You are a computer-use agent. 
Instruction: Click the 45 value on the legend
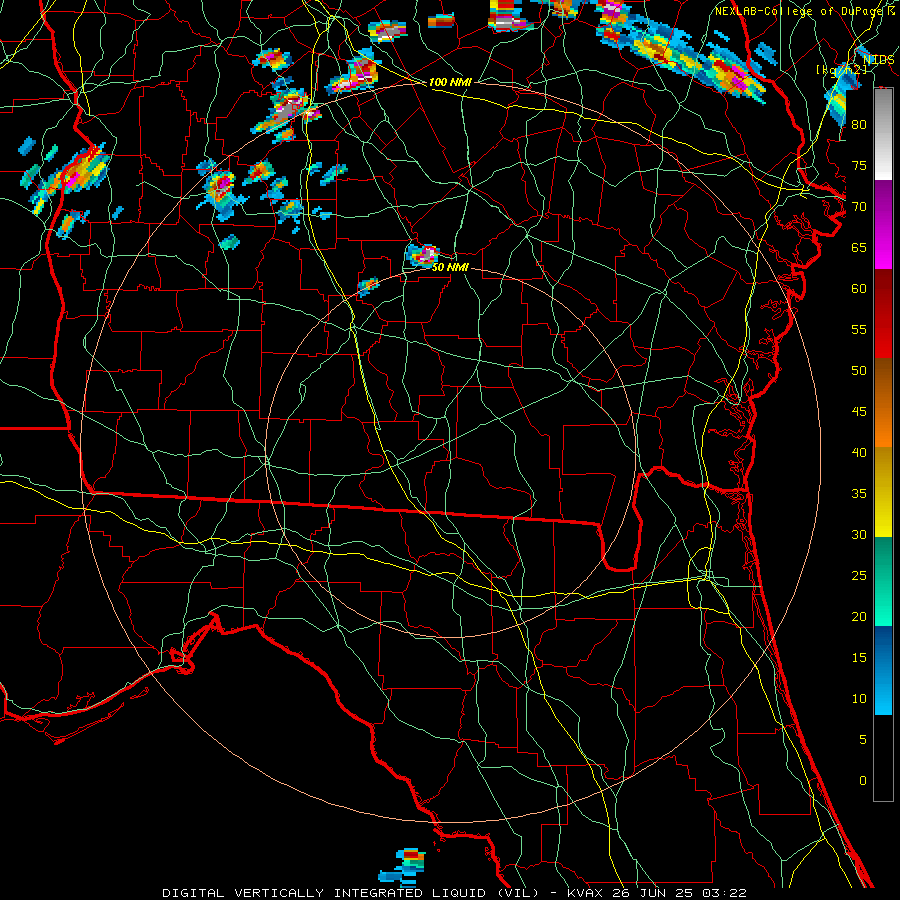coord(859,412)
